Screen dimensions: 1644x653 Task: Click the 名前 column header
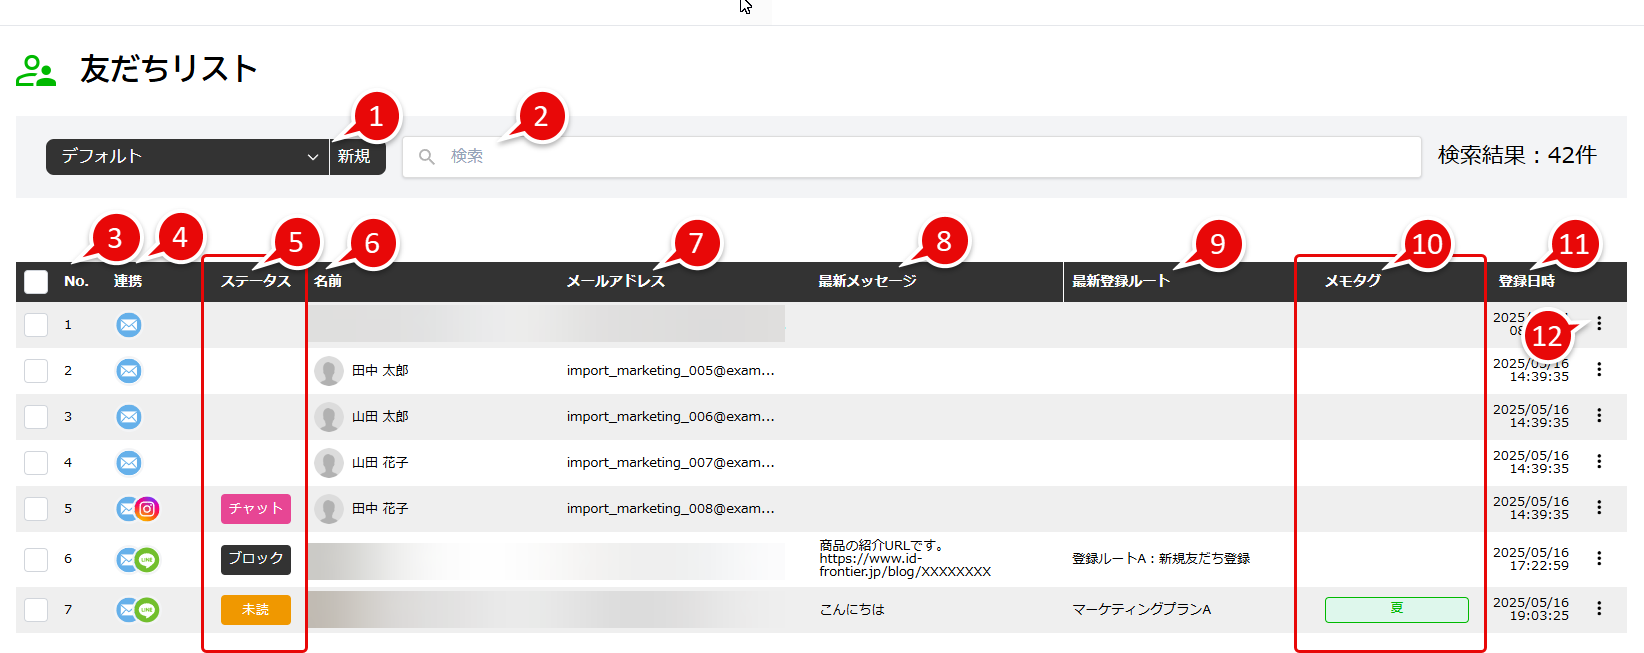(x=328, y=282)
